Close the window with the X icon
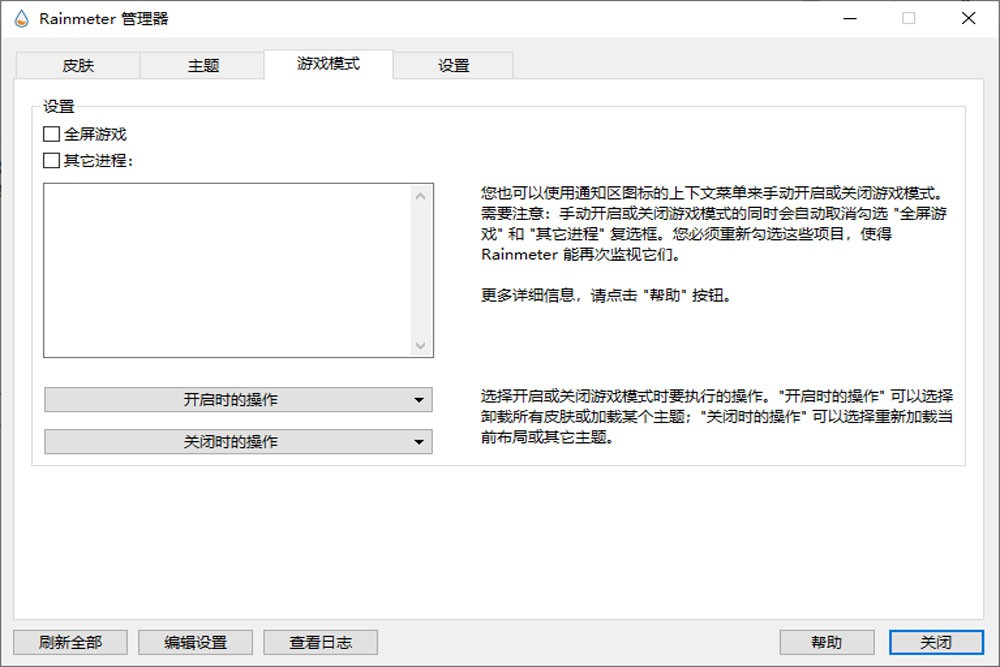The image size is (1000, 667). [968, 18]
